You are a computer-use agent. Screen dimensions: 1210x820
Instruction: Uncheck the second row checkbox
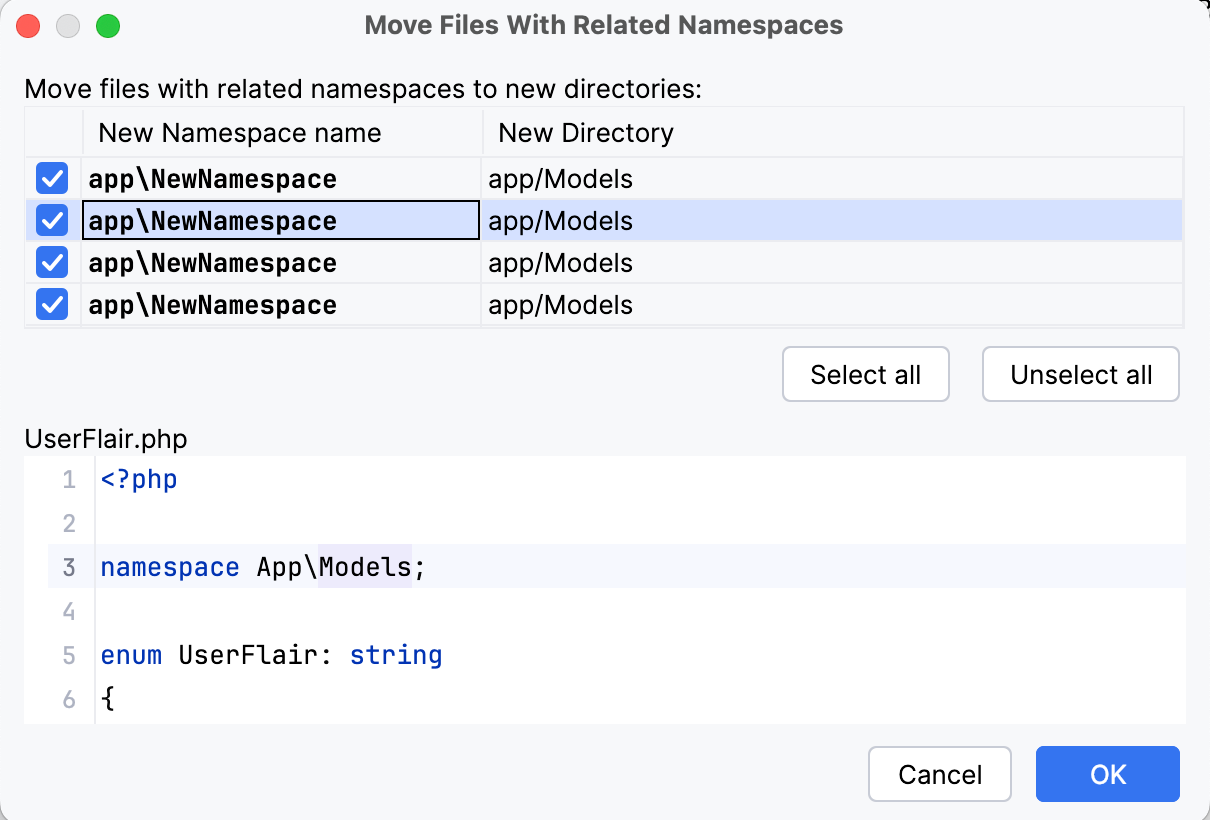52,220
